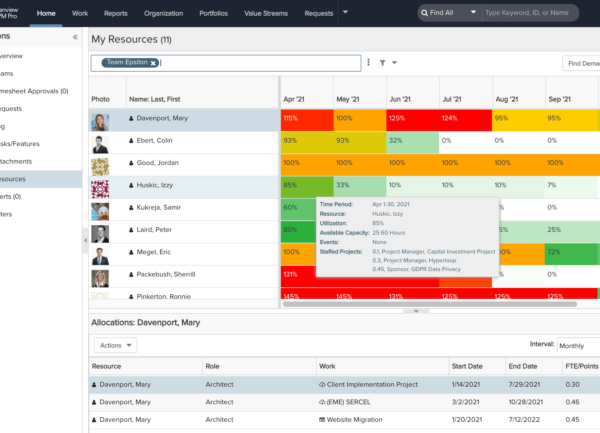Remove the Team Epsilon filter tag
Screen dimensions: 600x433
coord(153,63)
